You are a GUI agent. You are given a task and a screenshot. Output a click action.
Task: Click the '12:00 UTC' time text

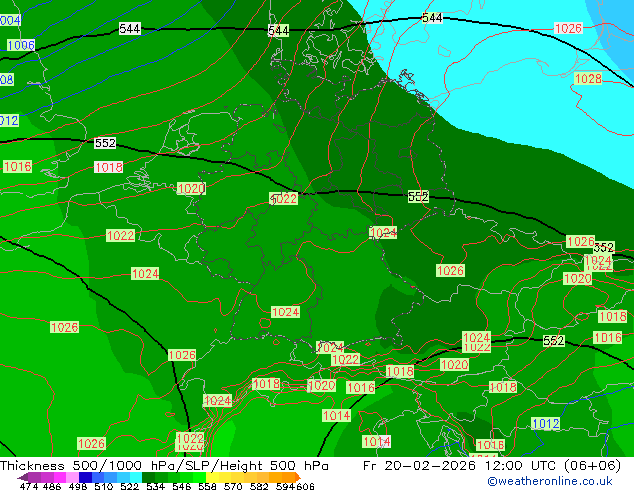521,466
